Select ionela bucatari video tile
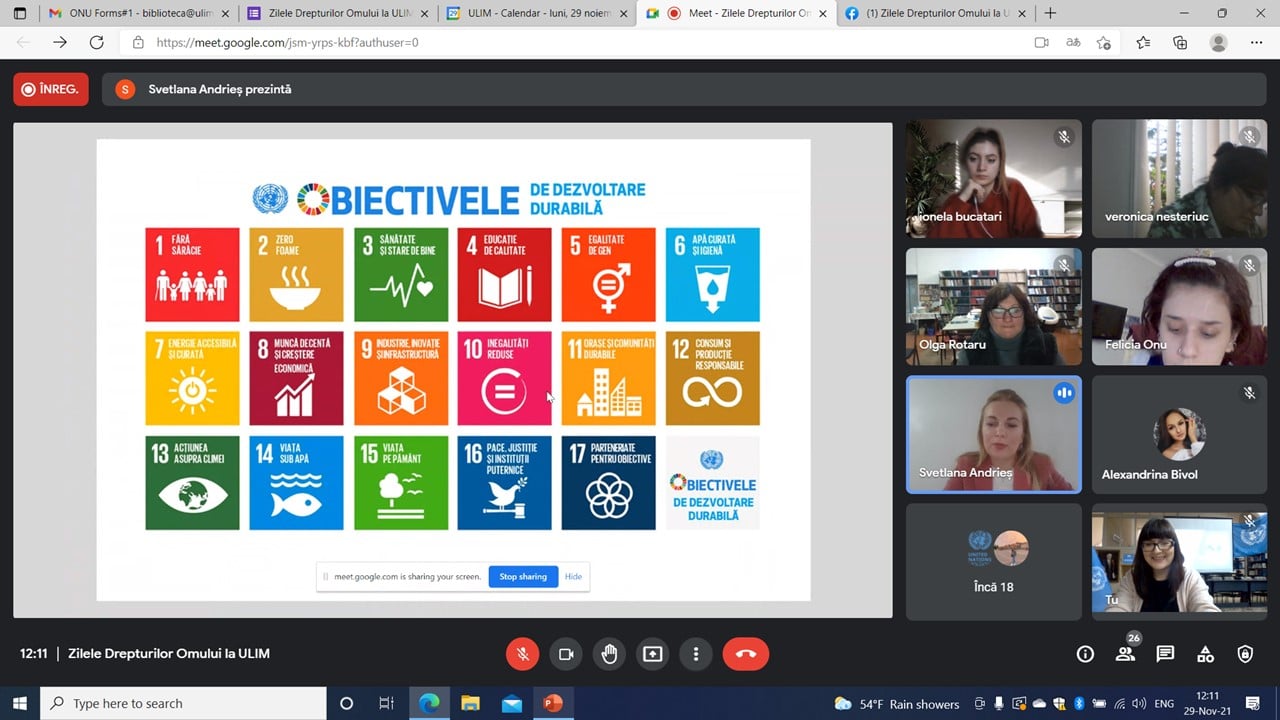This screenshot has width=1280, height=720. point(993,178)
